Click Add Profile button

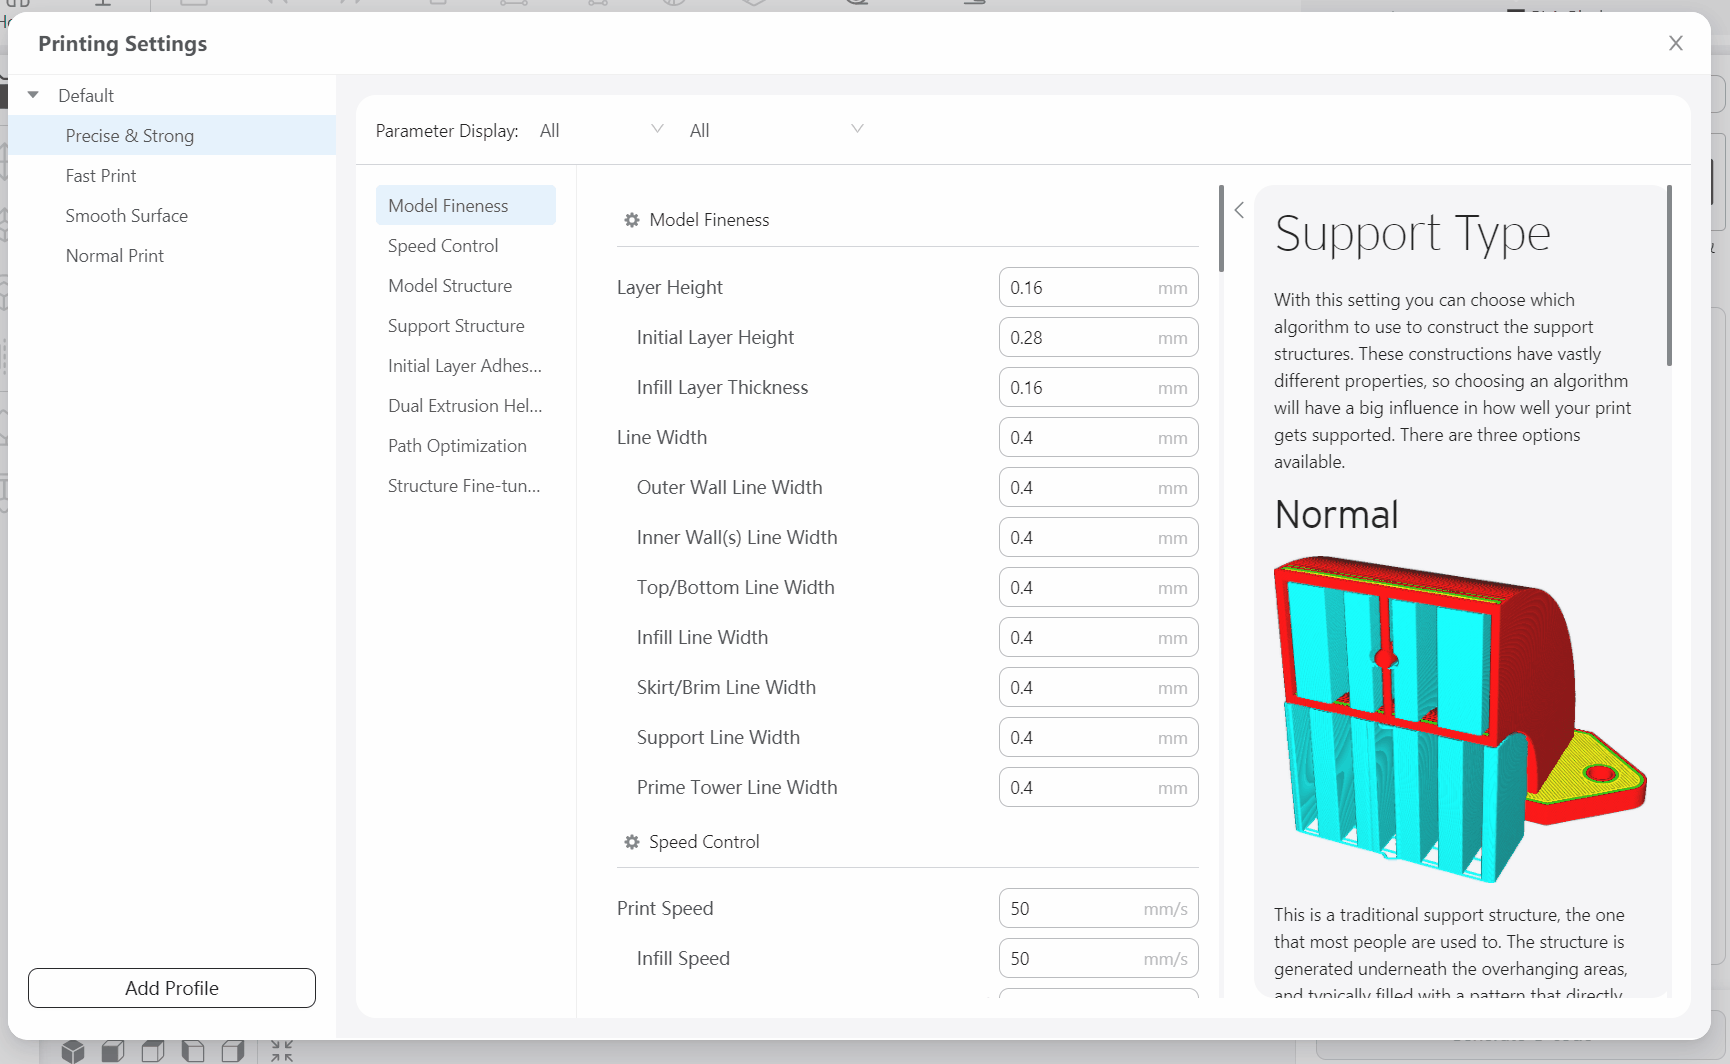[x=172, y=988]
